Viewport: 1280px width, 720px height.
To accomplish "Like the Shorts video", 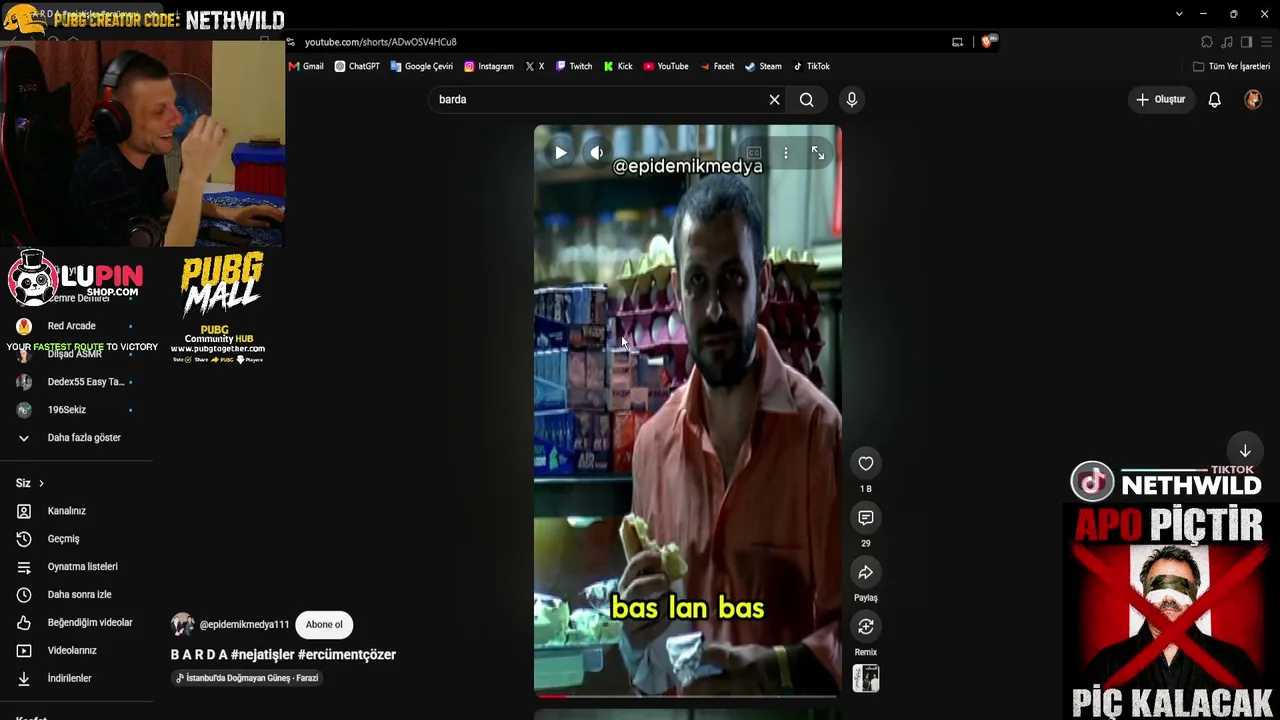I will pyautogui.click(x=866, y=463).
